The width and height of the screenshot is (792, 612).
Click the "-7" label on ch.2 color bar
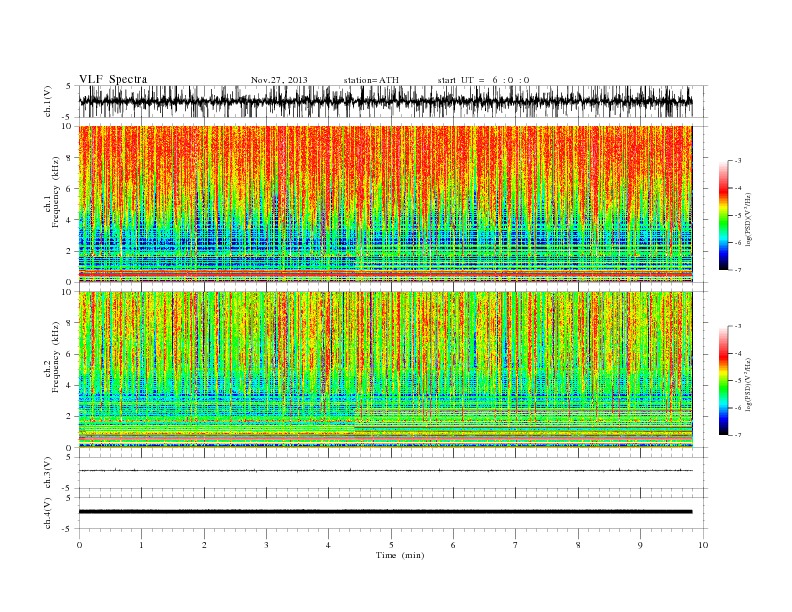[x=737, y=435]
